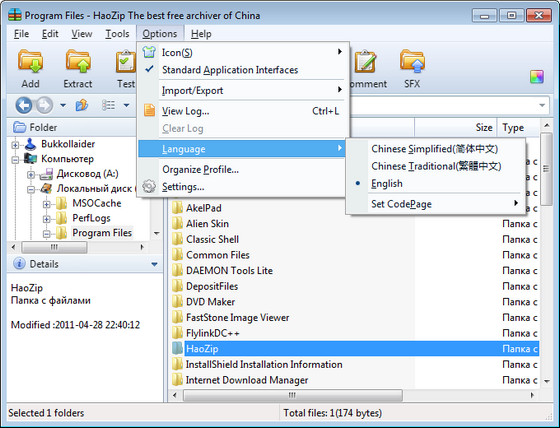This screenshot has height=428, width=560.
Task: Select Chinese Traditional language option
Action: coord(436,166)
